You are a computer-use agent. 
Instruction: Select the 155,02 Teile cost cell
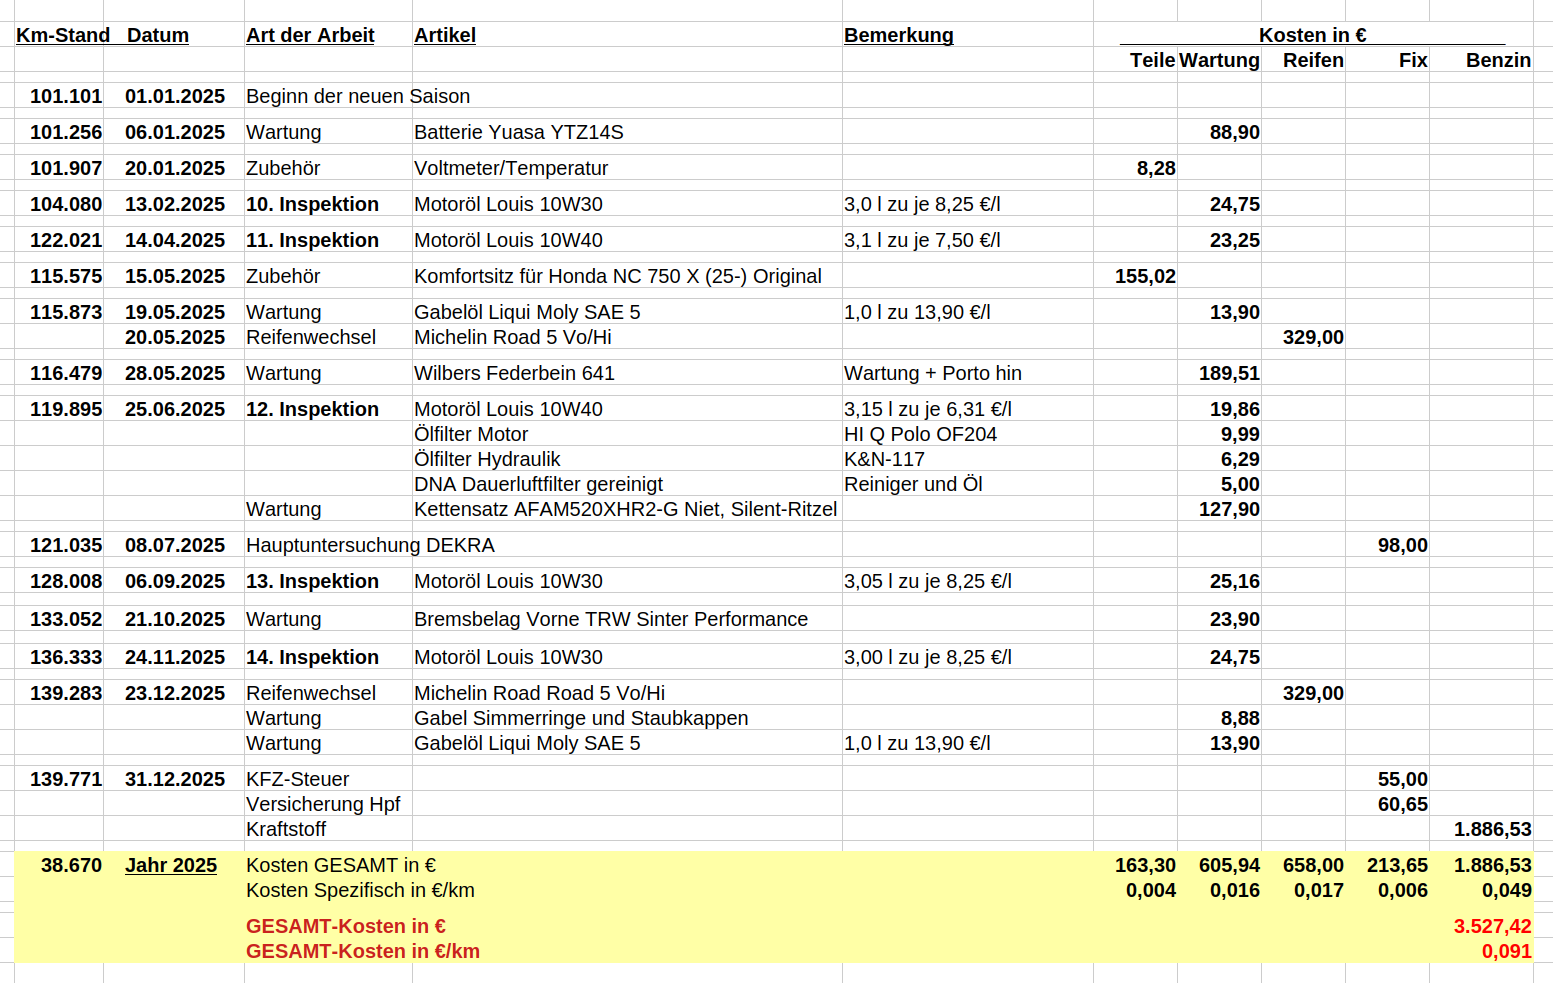pos(1145,276)
